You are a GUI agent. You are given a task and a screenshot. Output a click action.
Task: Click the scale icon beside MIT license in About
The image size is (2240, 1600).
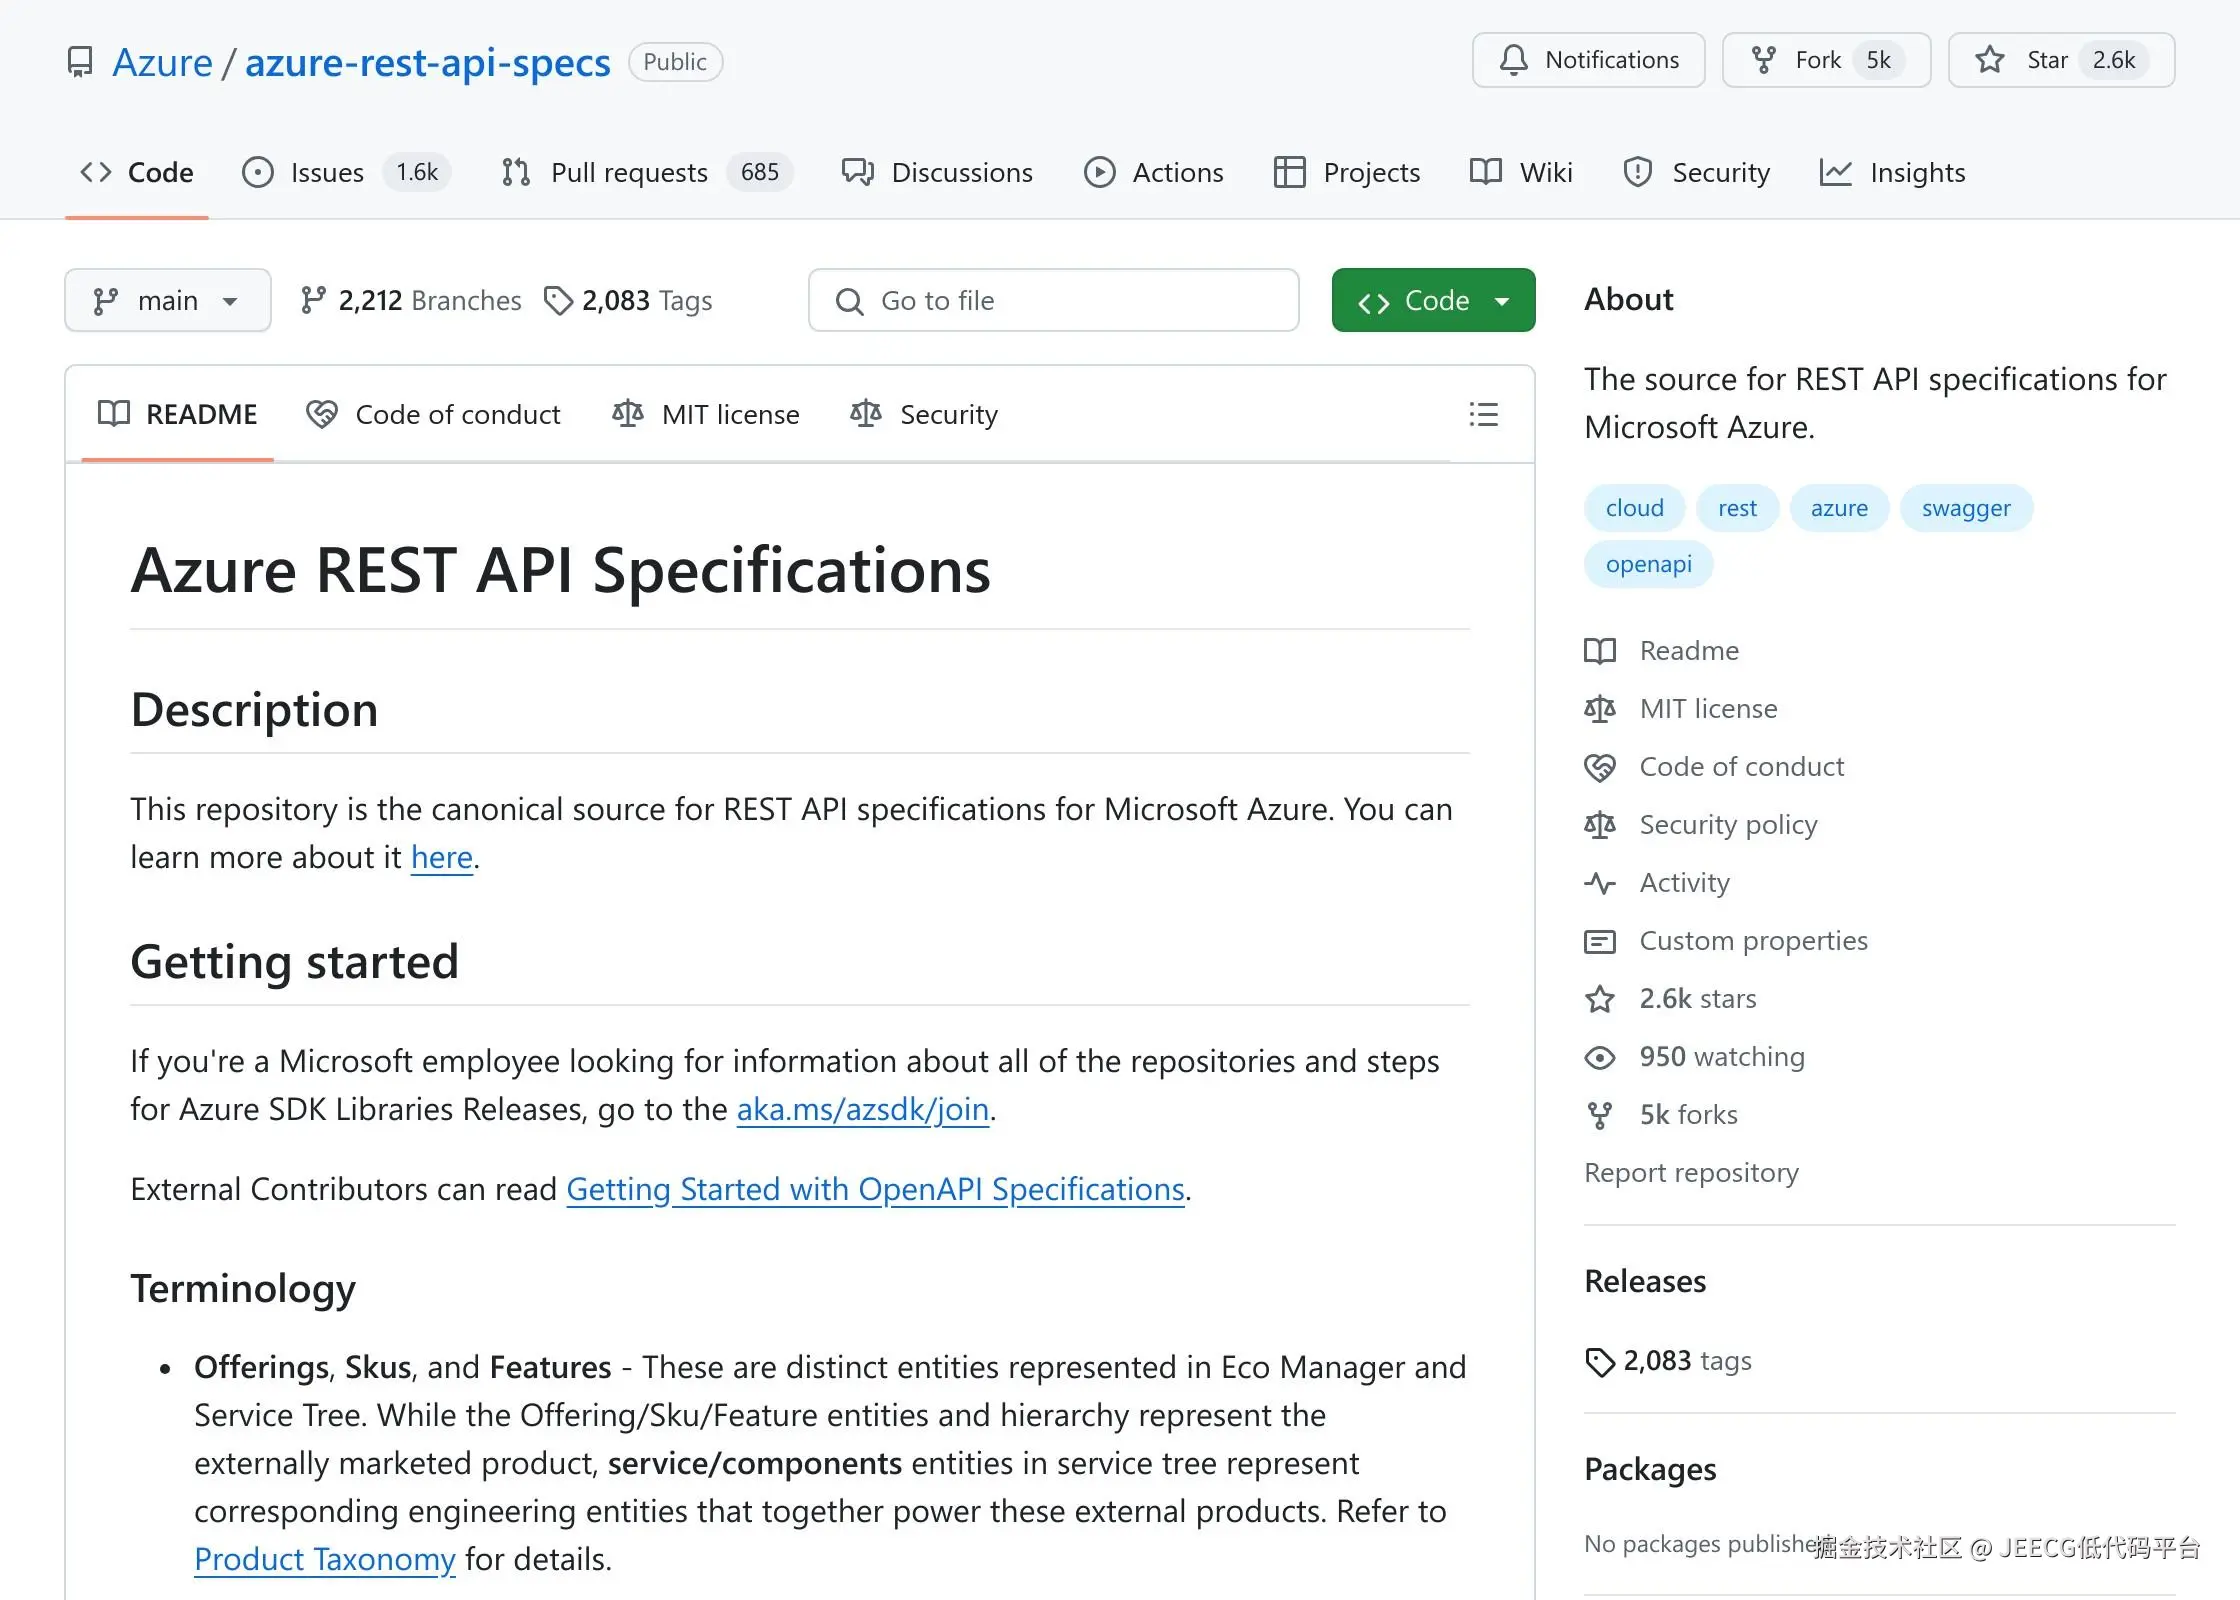pos(1600,709)
